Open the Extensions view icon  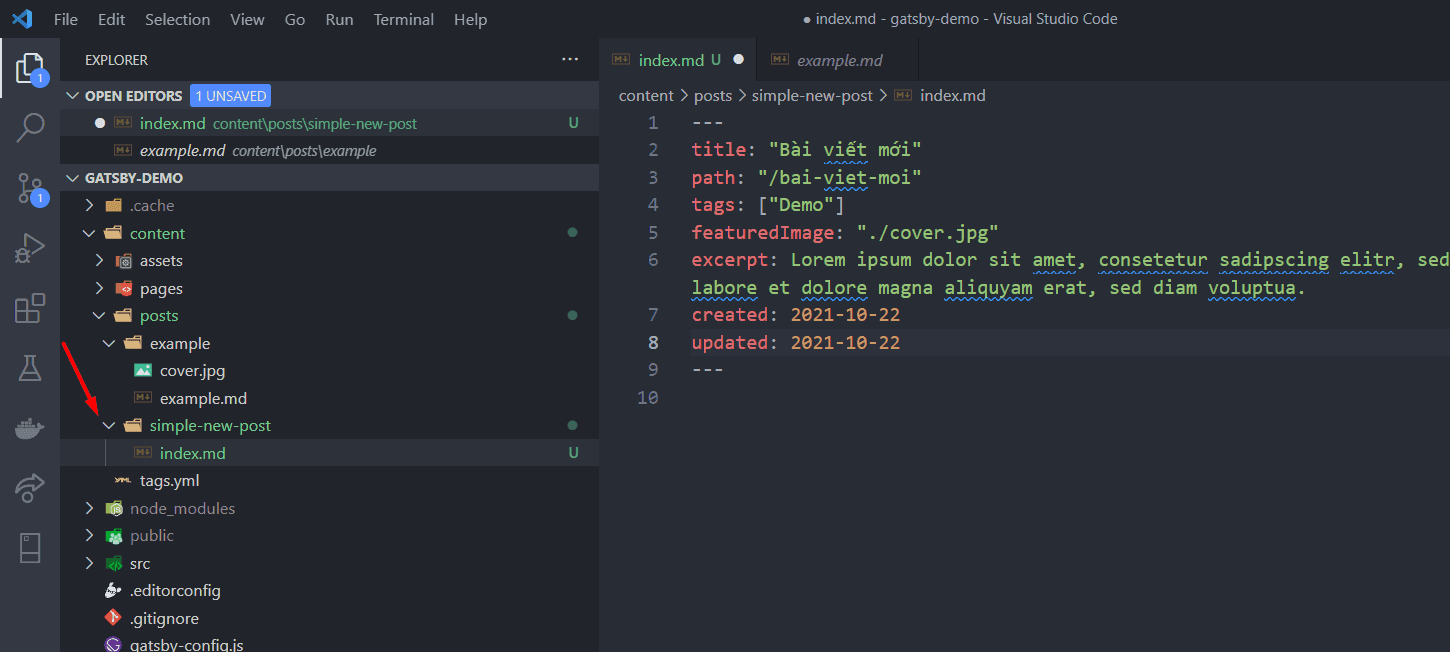pos(30,309)
